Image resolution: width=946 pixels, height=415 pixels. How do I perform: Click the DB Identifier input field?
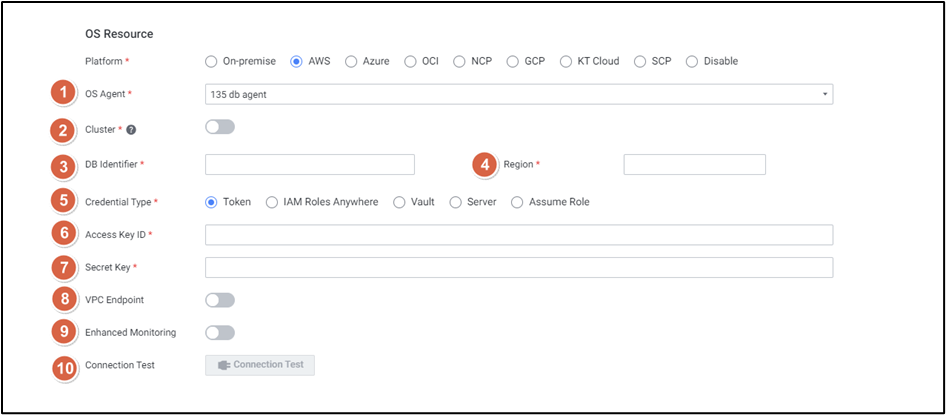pos(309,165)
